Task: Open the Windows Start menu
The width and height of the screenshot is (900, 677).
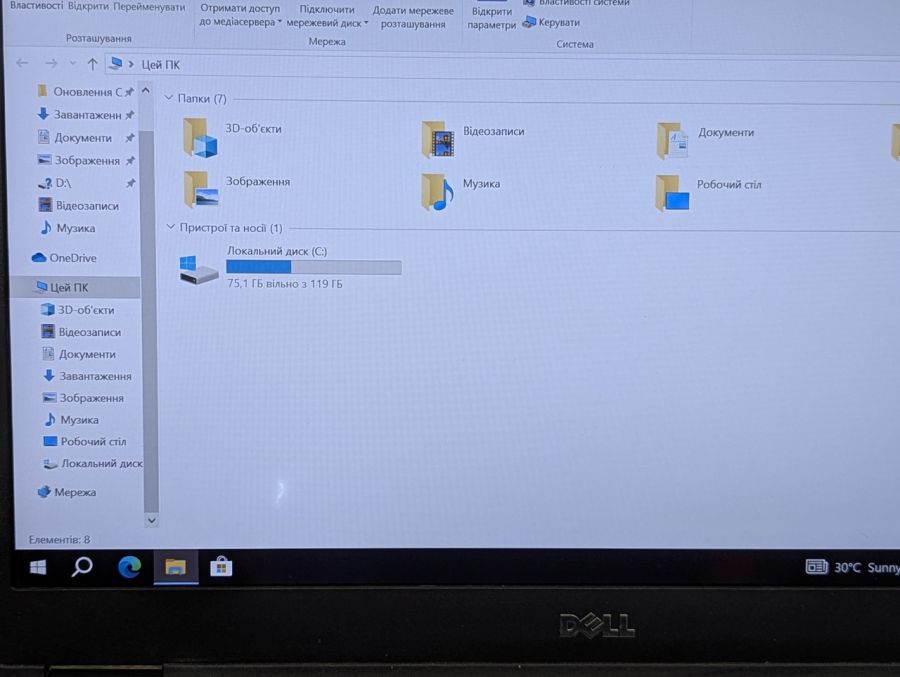Action: coord(38,567)
